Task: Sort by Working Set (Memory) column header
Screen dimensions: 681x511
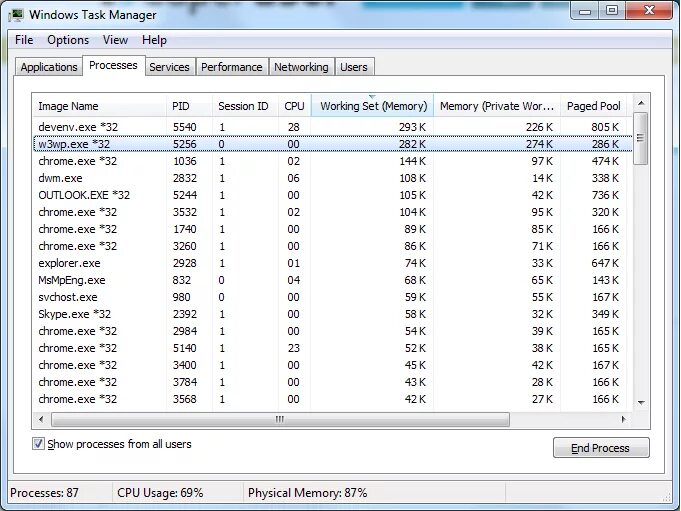Action: pyautogui.click(x=373, y=106)
